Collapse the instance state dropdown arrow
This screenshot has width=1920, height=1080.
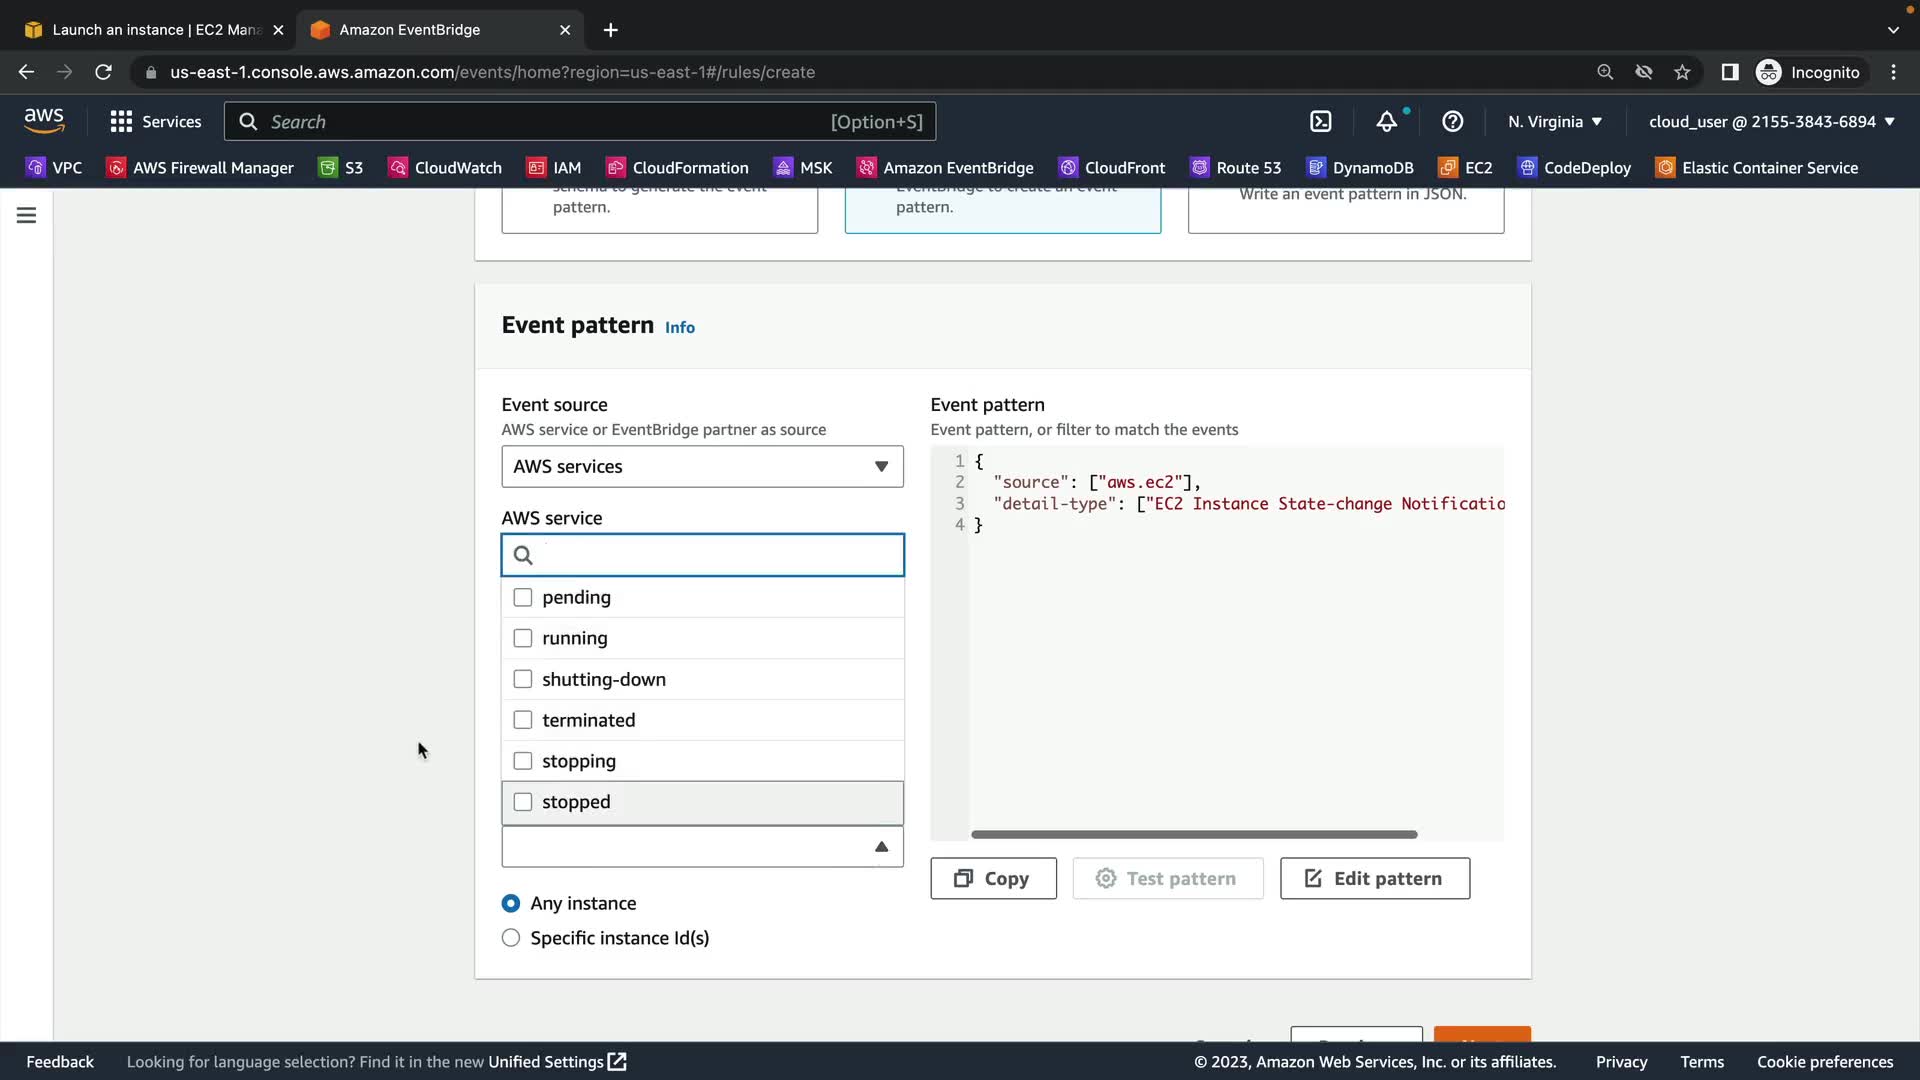[881, 847]
